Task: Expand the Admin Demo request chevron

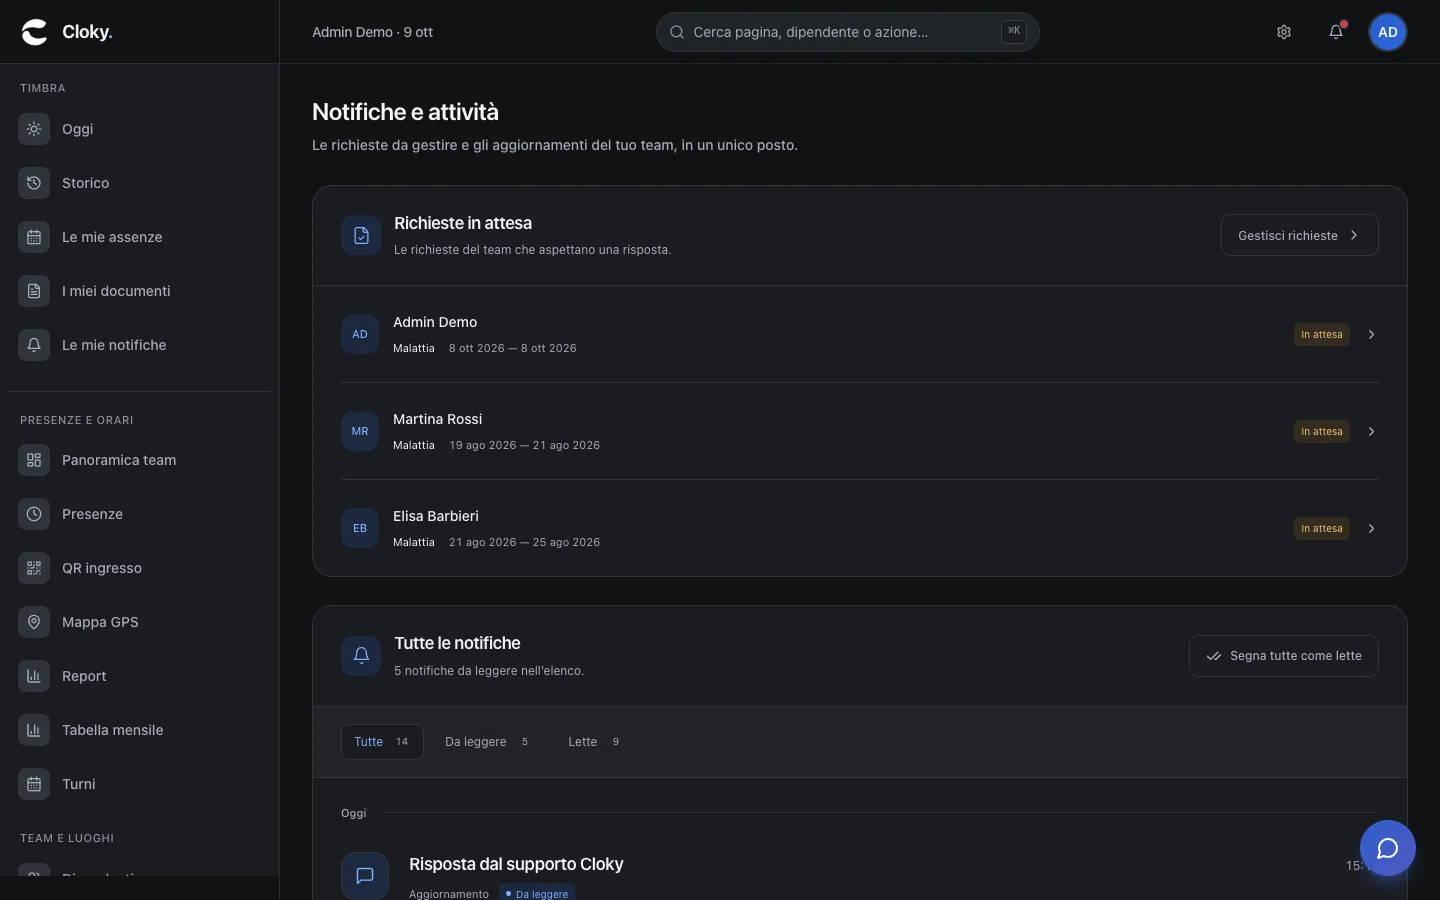Action: coord(1371,334)
